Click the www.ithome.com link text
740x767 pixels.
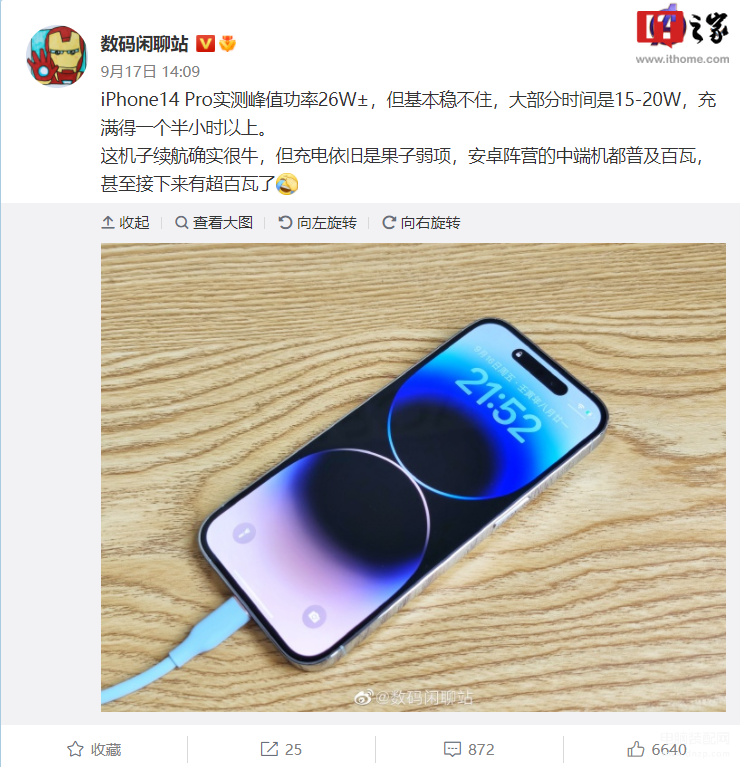pyautogui.click(x=682, y=59)
